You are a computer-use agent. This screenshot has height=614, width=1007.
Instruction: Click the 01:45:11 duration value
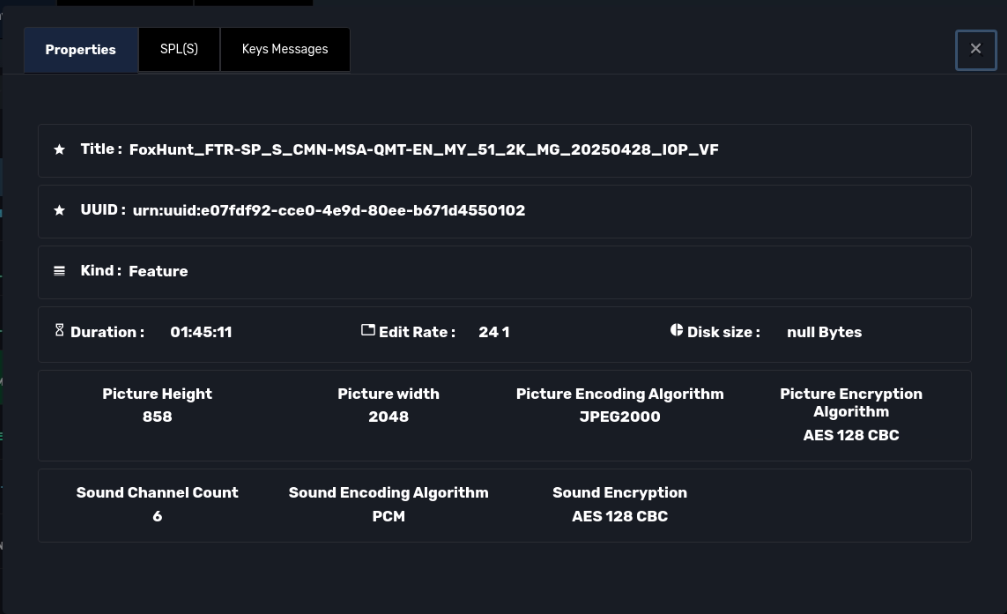click(x=200, y=332)
